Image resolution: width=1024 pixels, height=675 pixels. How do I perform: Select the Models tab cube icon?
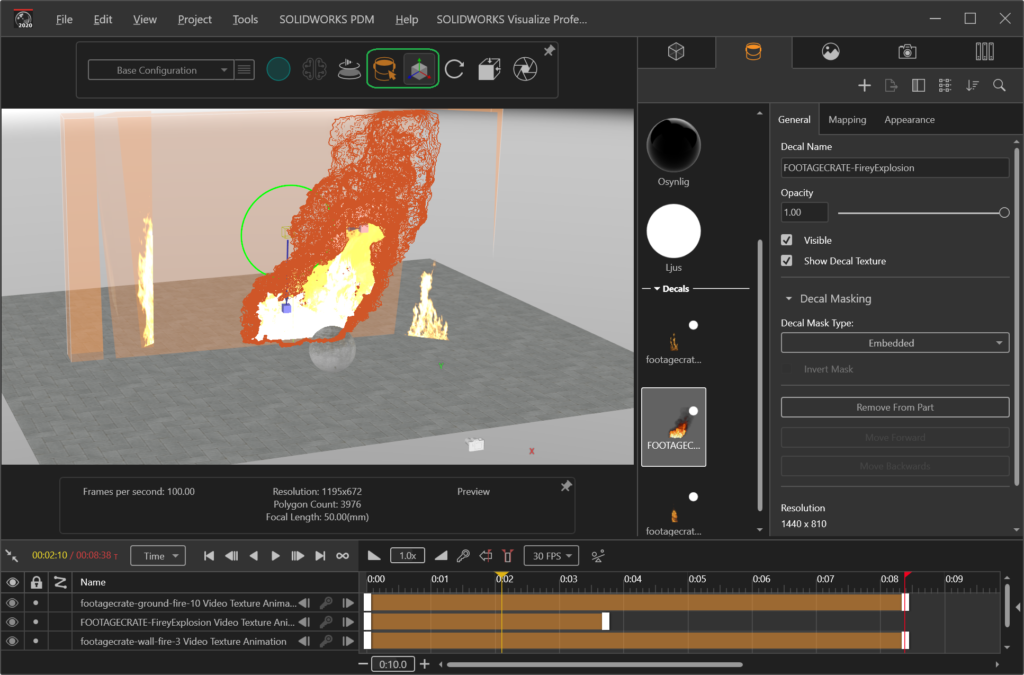pos(676,52)
